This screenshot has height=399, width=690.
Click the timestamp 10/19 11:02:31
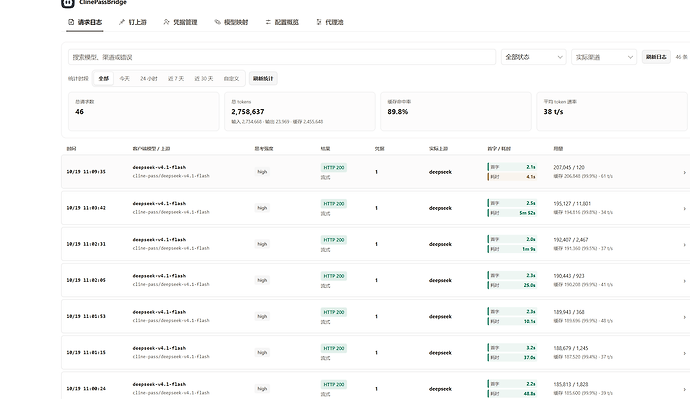click(86, 244)
